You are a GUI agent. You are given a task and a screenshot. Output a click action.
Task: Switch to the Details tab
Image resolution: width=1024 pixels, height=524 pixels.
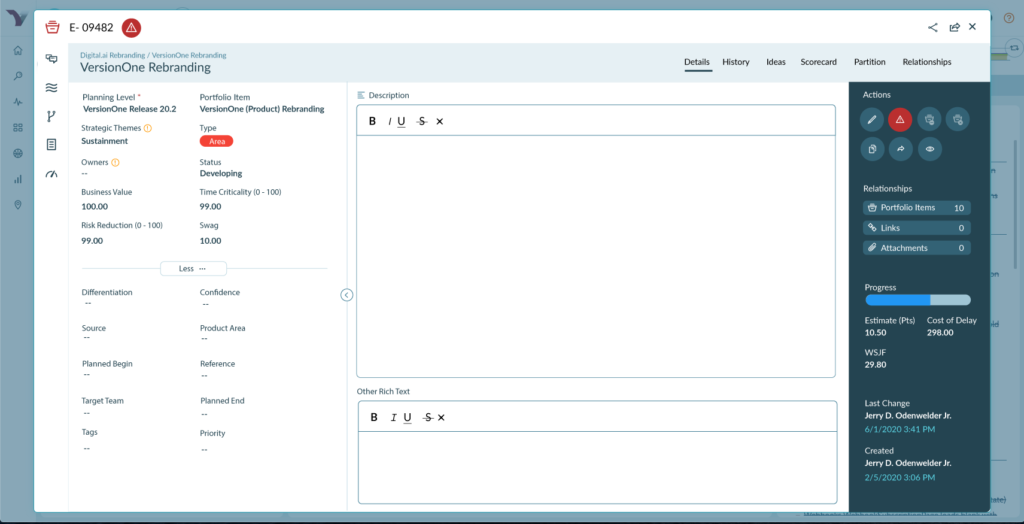(697, 62)
